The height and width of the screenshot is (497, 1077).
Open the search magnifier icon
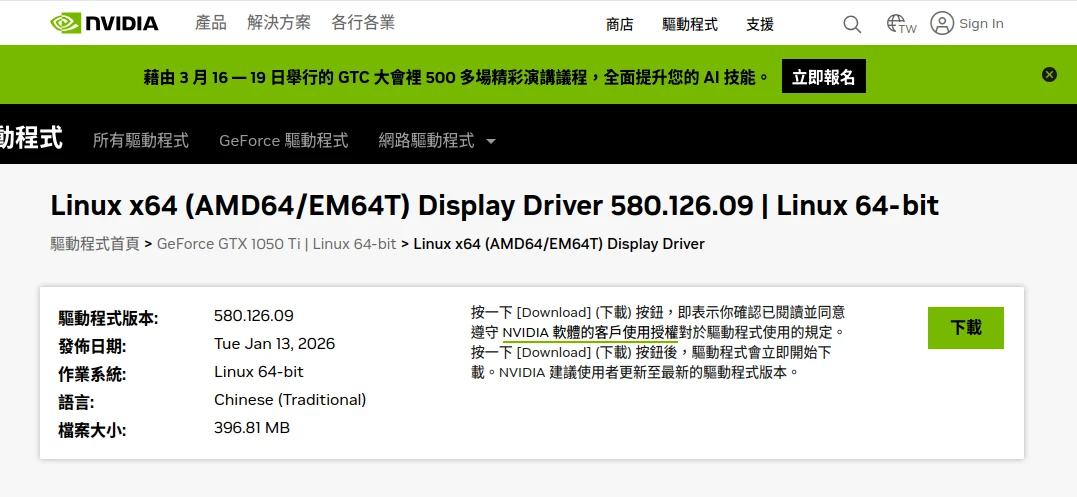coord(852,24)
